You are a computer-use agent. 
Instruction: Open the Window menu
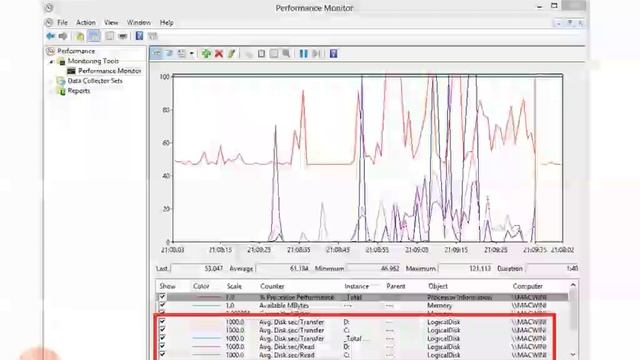coord(139,22)
